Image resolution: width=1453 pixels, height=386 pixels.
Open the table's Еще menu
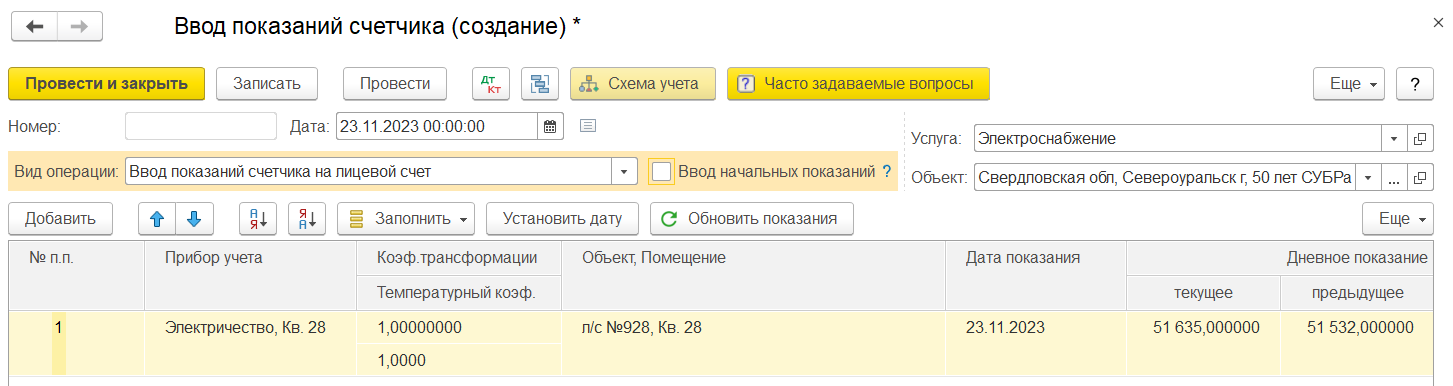(1398, 218)
